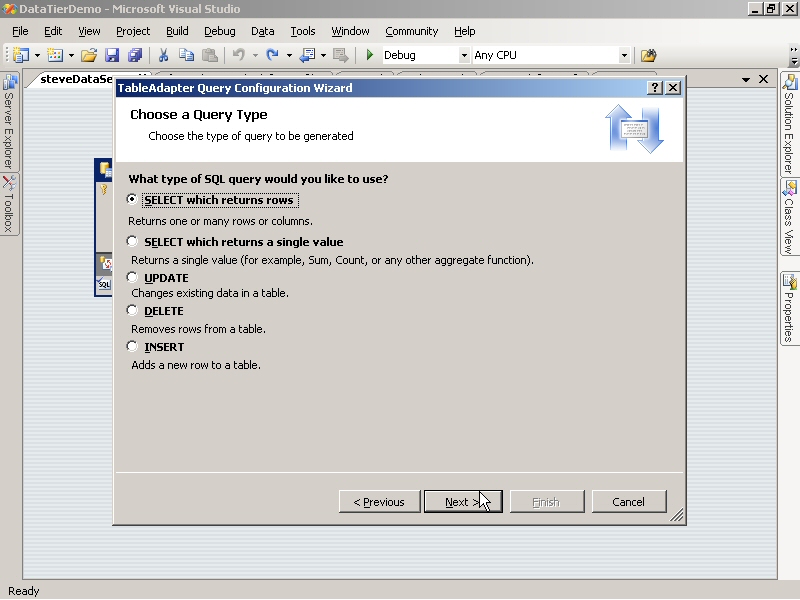Open the Properties side tab
This screenshot has width=800, height=600.
pos(789,308)
